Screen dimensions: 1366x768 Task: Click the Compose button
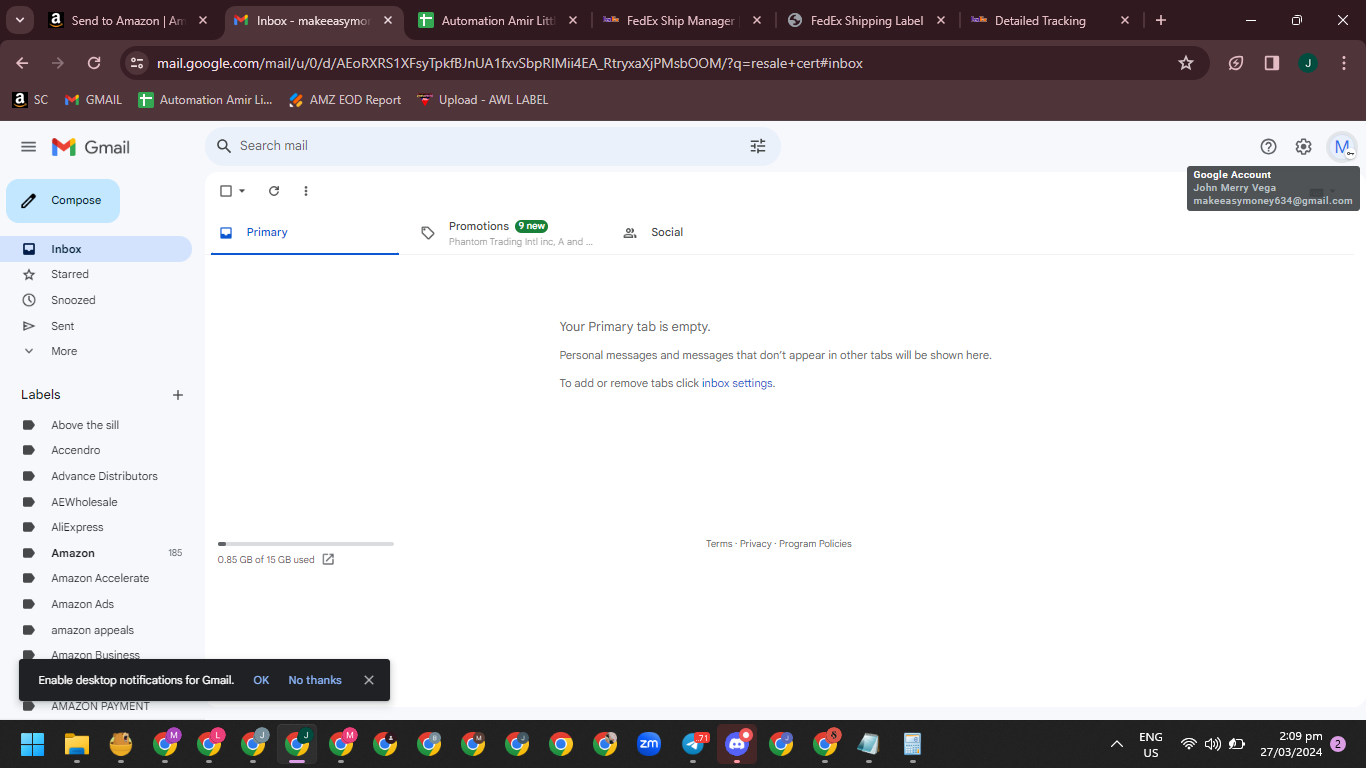63,201
